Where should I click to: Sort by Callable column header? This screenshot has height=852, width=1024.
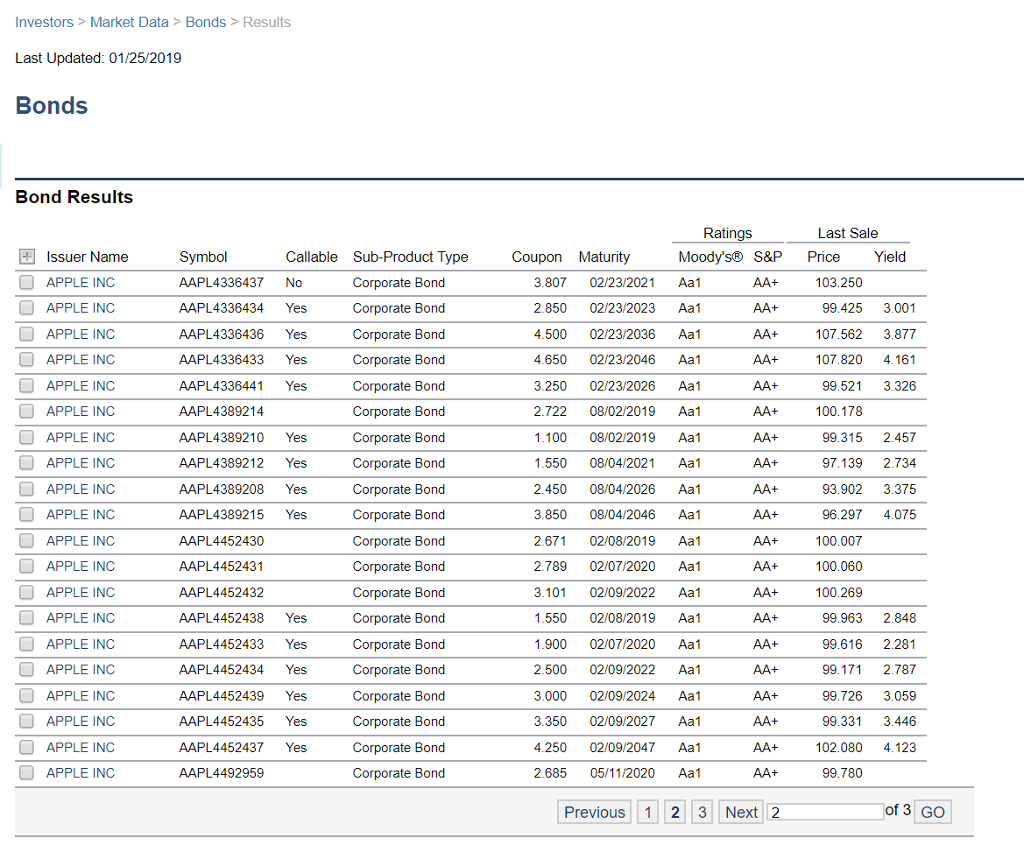tap(312, 257)
